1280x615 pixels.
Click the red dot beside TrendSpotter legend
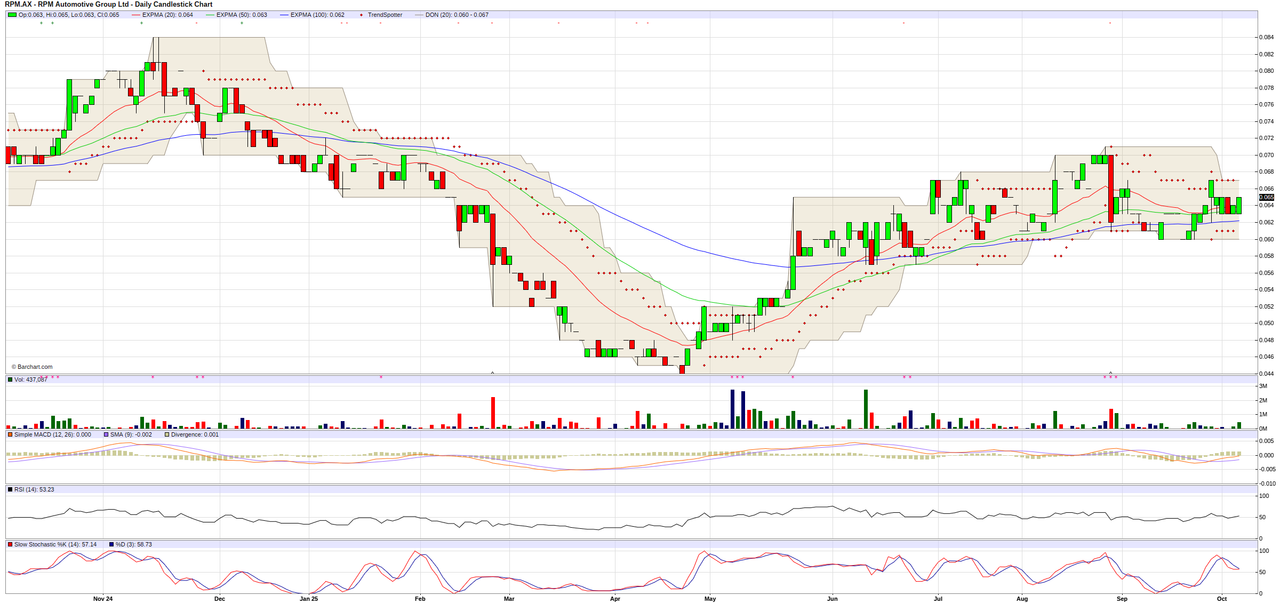pyautogui.click(x=361, y=14)
